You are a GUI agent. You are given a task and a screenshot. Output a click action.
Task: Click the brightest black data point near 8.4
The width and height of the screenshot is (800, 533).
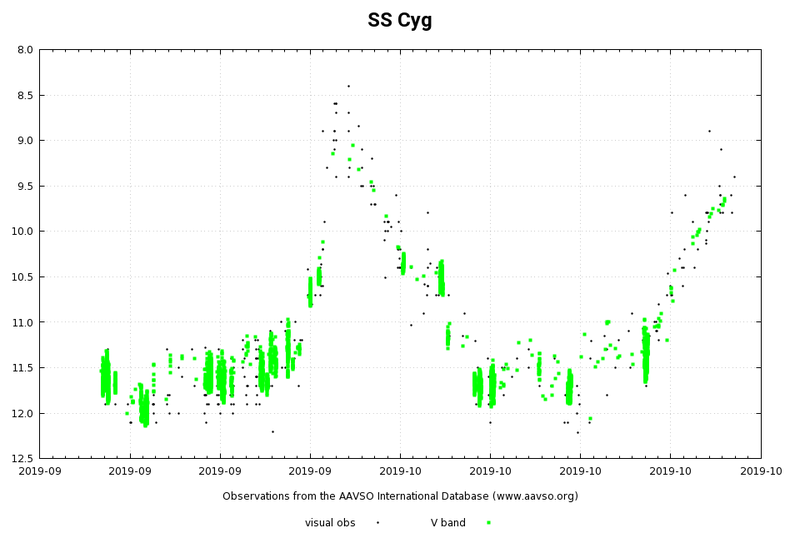(x=348, y=86)
